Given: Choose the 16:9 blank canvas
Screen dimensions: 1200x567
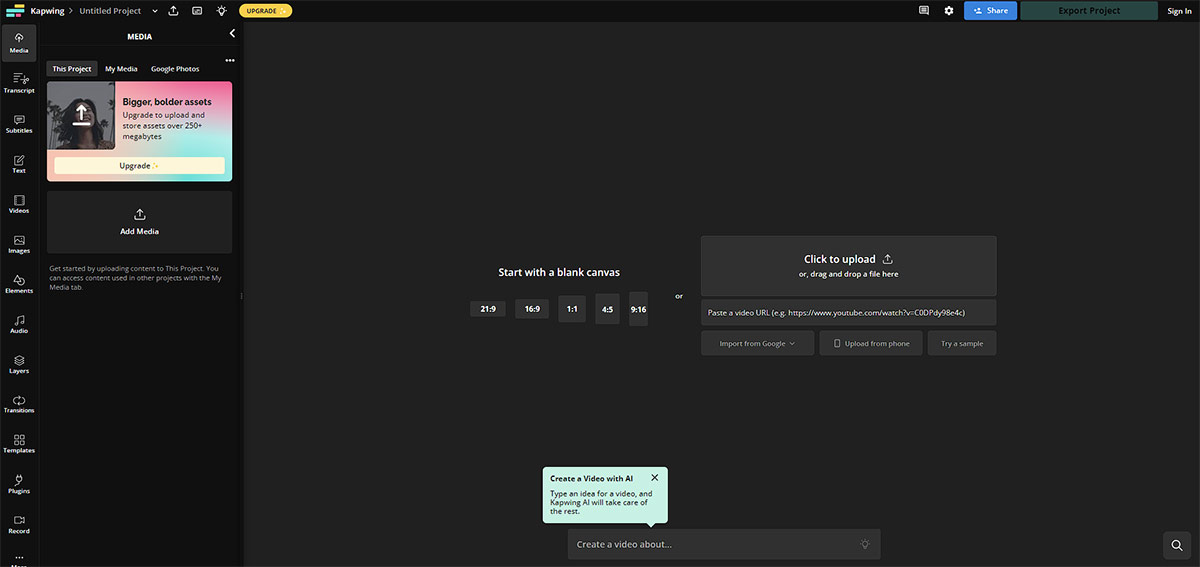Looking at the screenshot, I should tap(532, 309).
